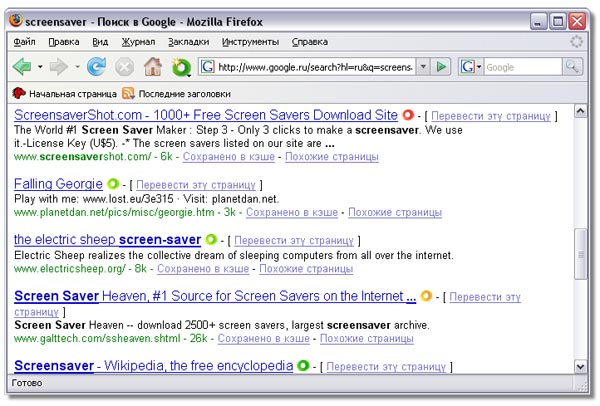Viewport: 600px width, 406px height.
Task: Go back with the green Back arrow
Action: (22, 67)
